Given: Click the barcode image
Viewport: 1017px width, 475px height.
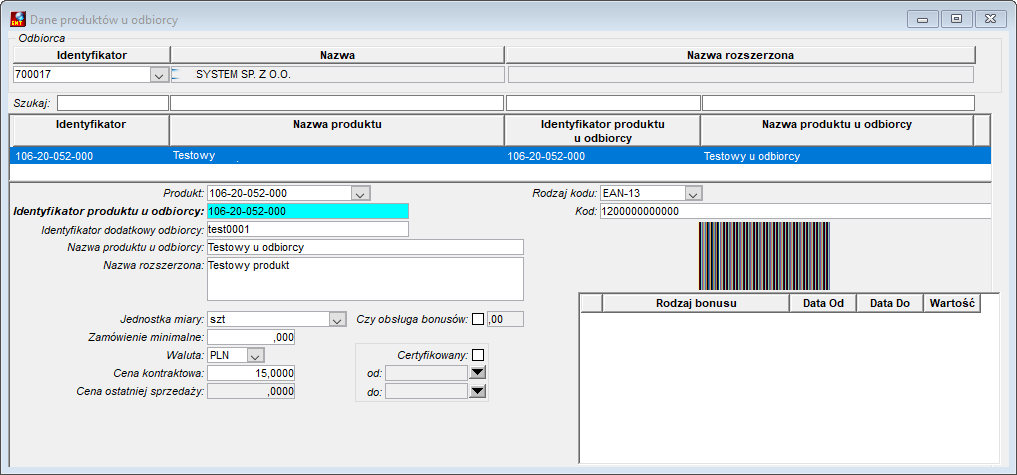Looking at the screenshot, I should click(x=764, y=256).
